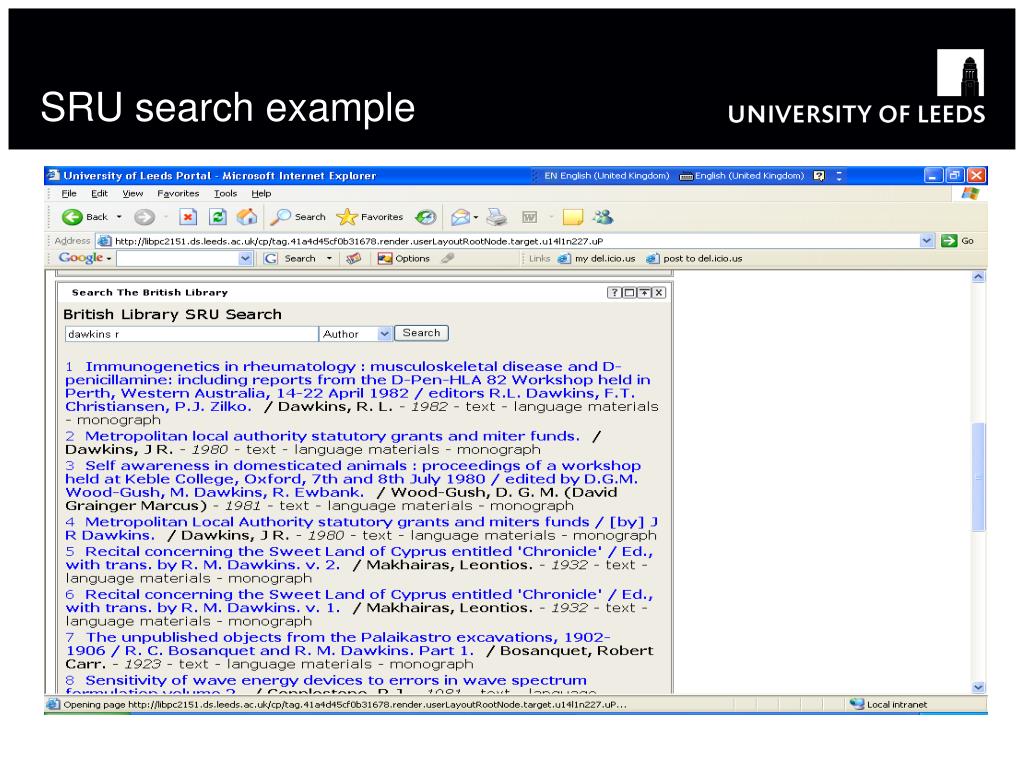
Task: Click the language bar help icon
Action: click(x=819, y=176)
